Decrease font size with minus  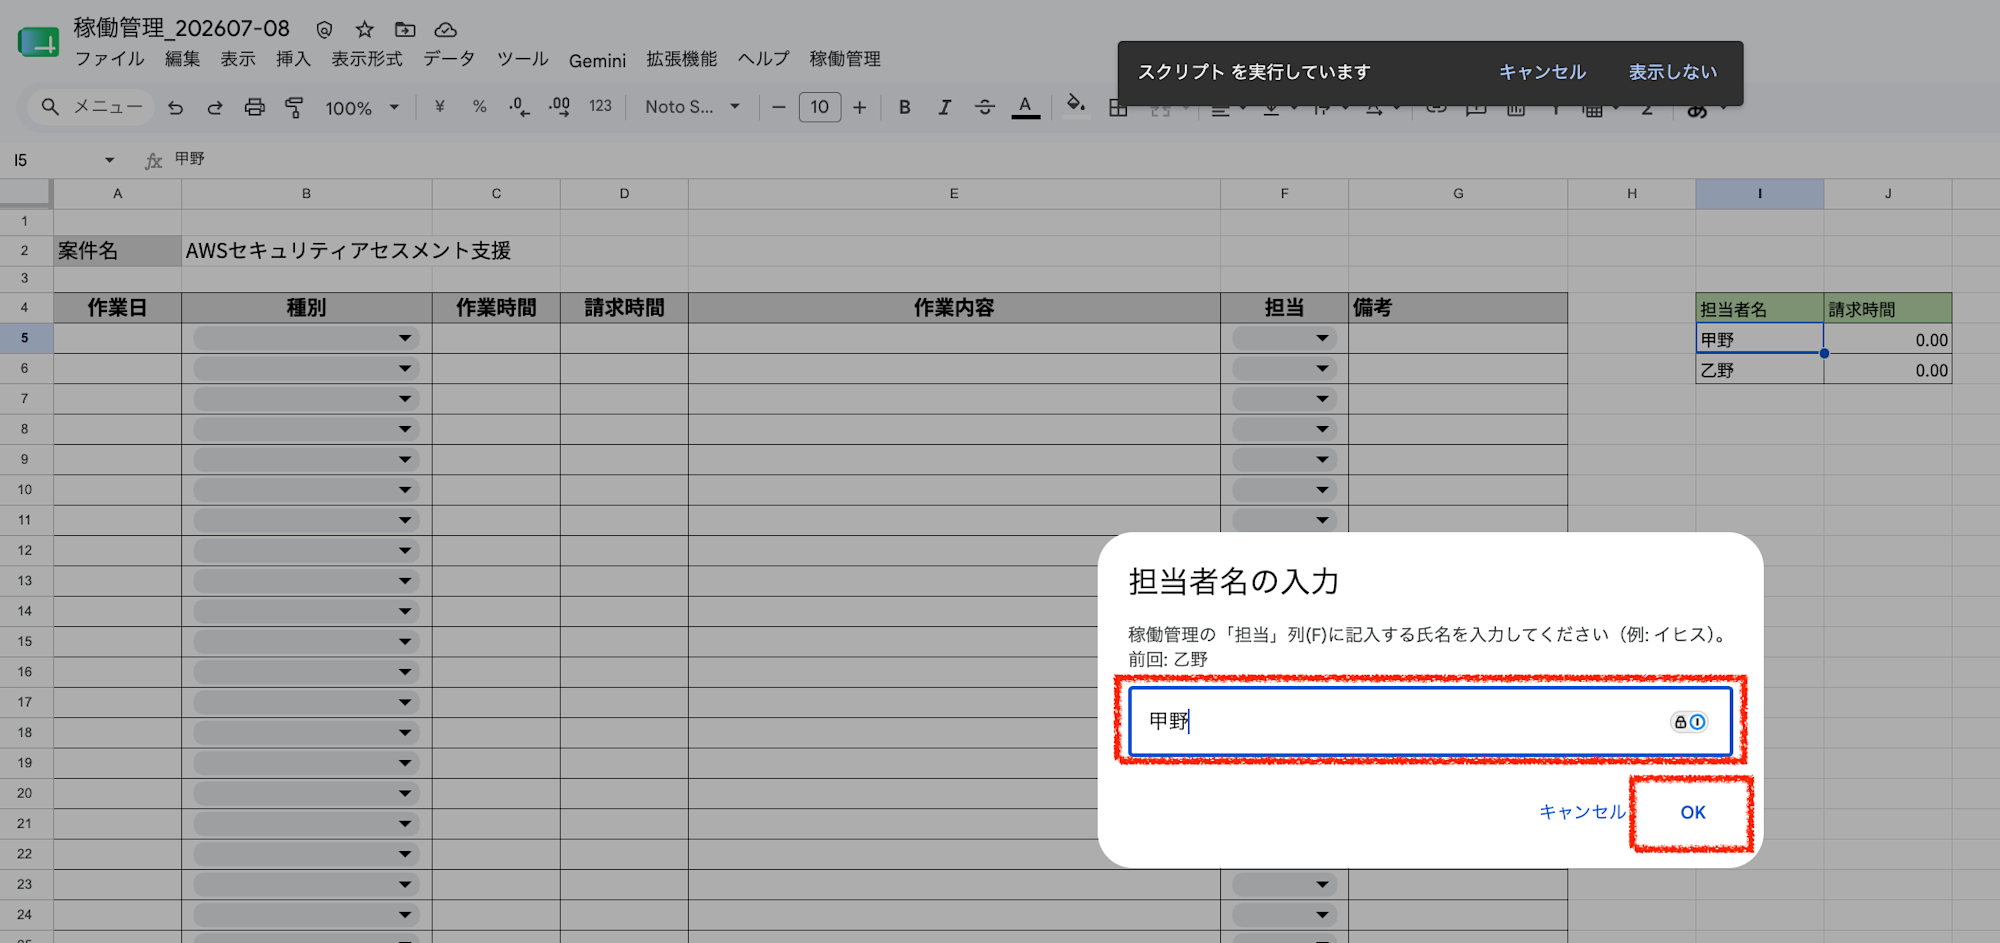(779, 107)
